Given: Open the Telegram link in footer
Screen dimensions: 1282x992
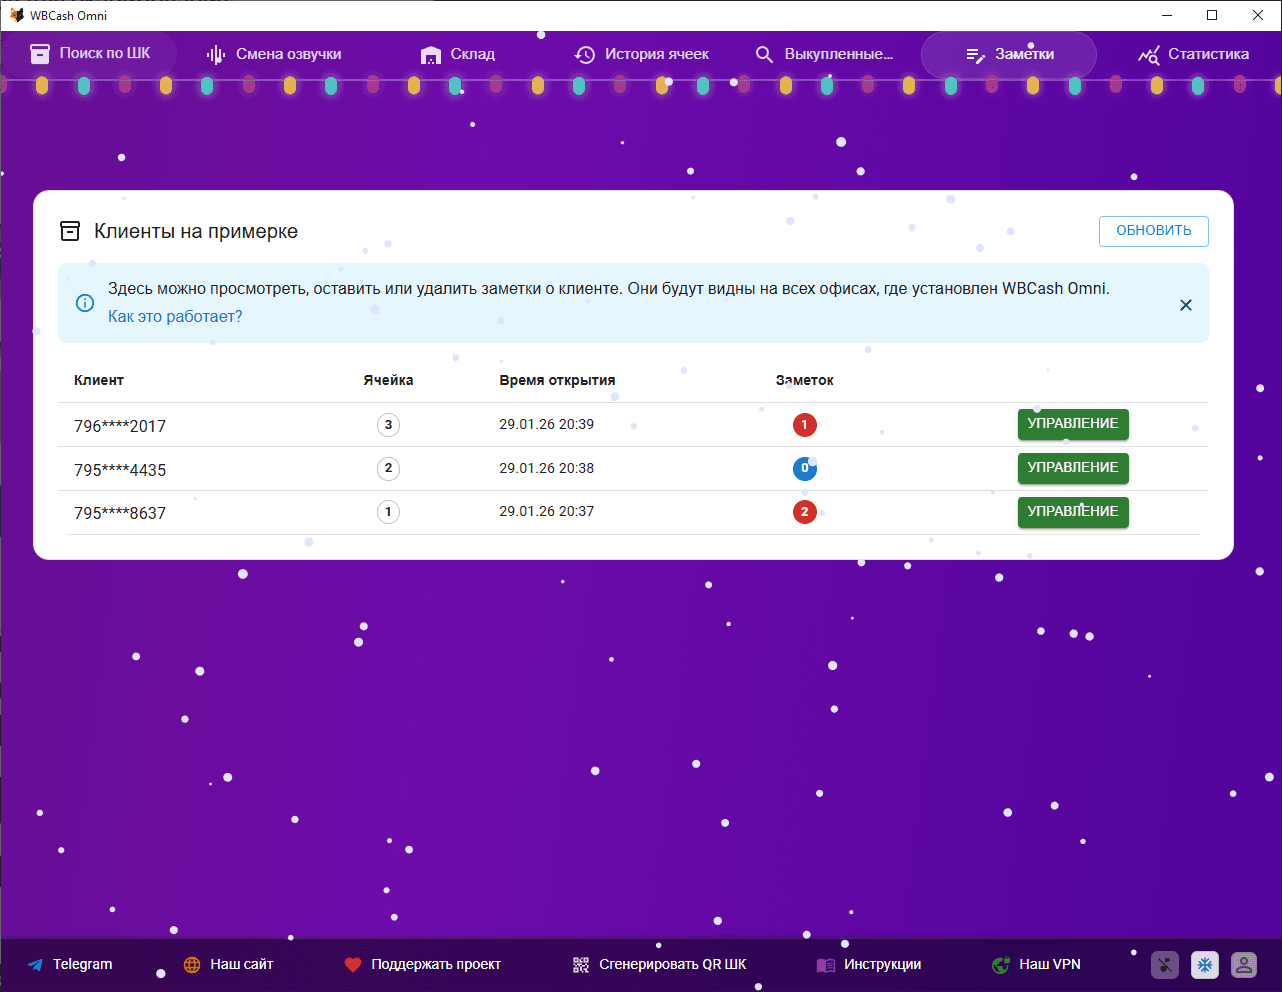Looking at the screenshot, I should pyautogui.click(x=70, y=965).
